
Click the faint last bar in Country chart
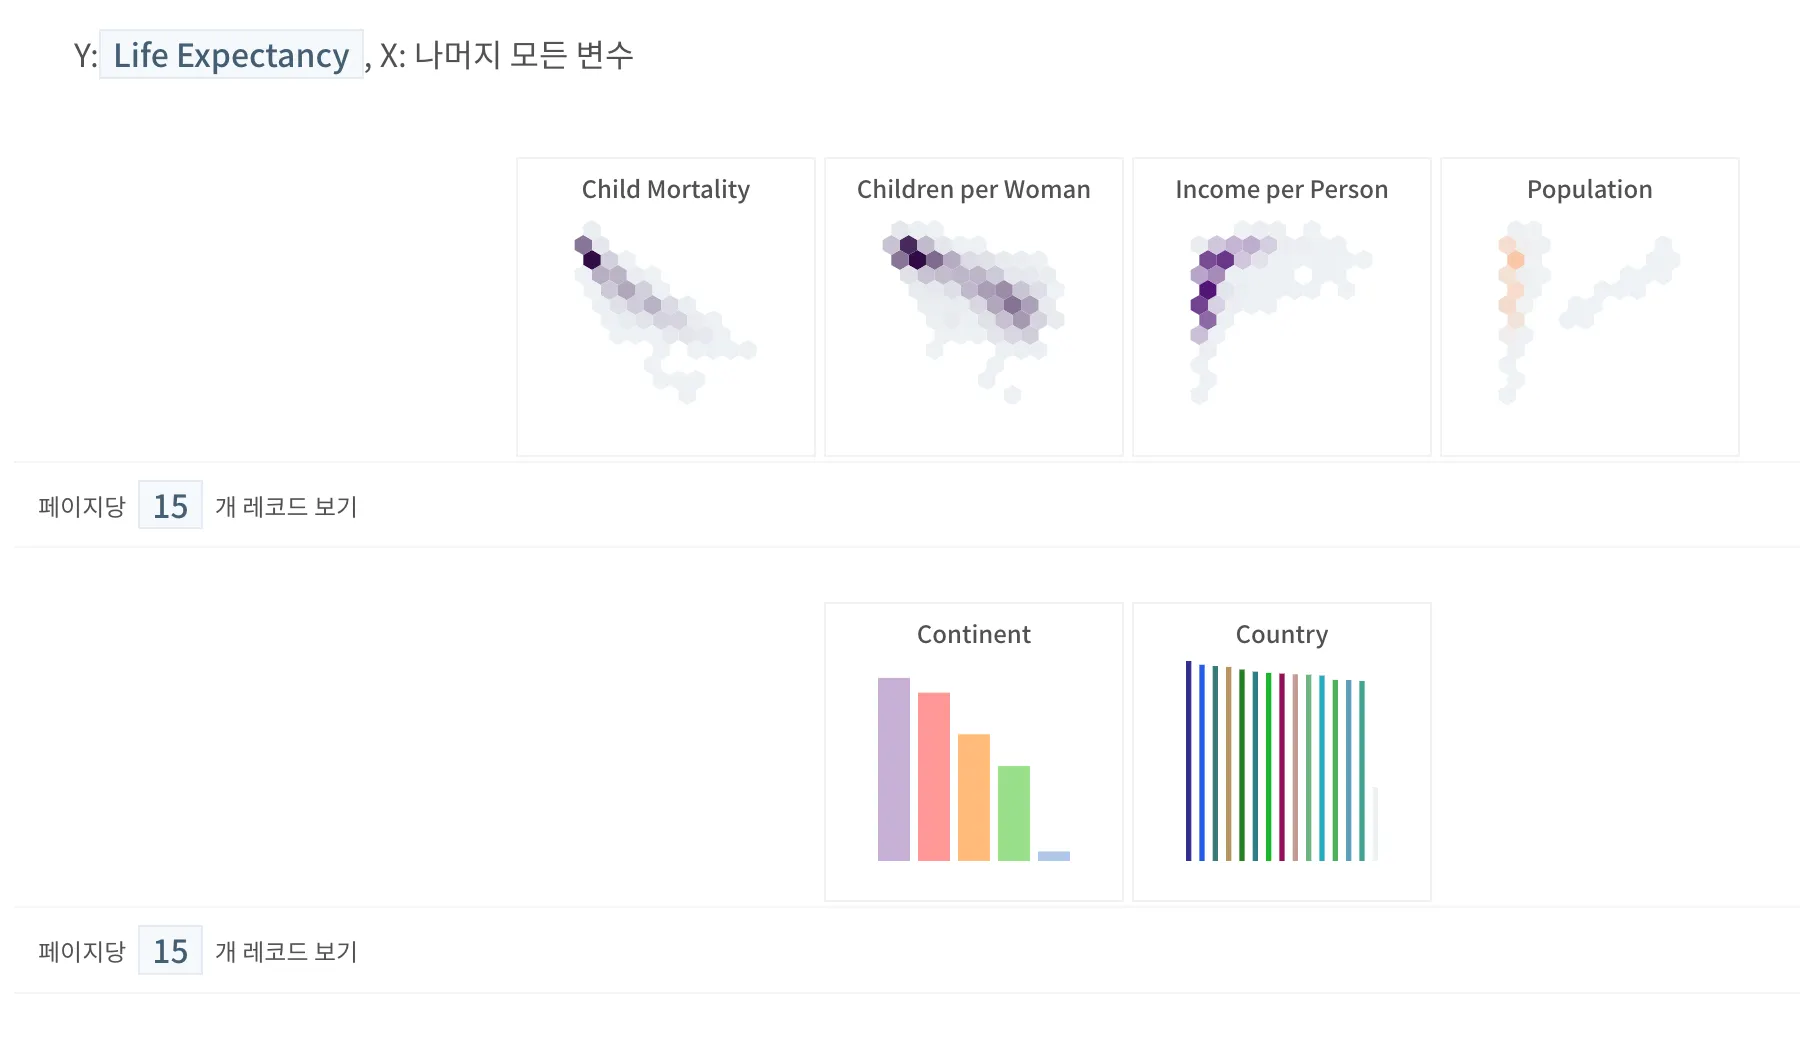click(1375, 825)
